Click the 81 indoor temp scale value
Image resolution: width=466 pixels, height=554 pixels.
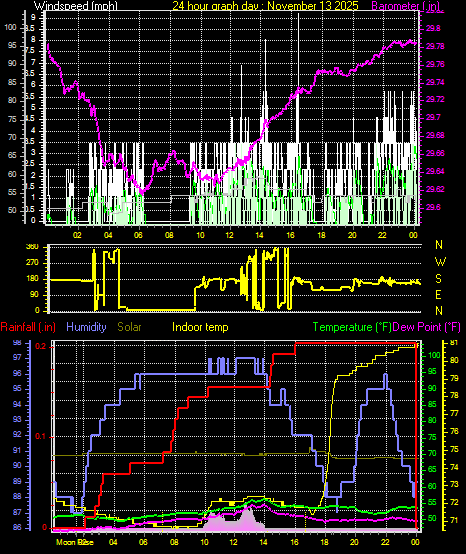tap(454, 343)
